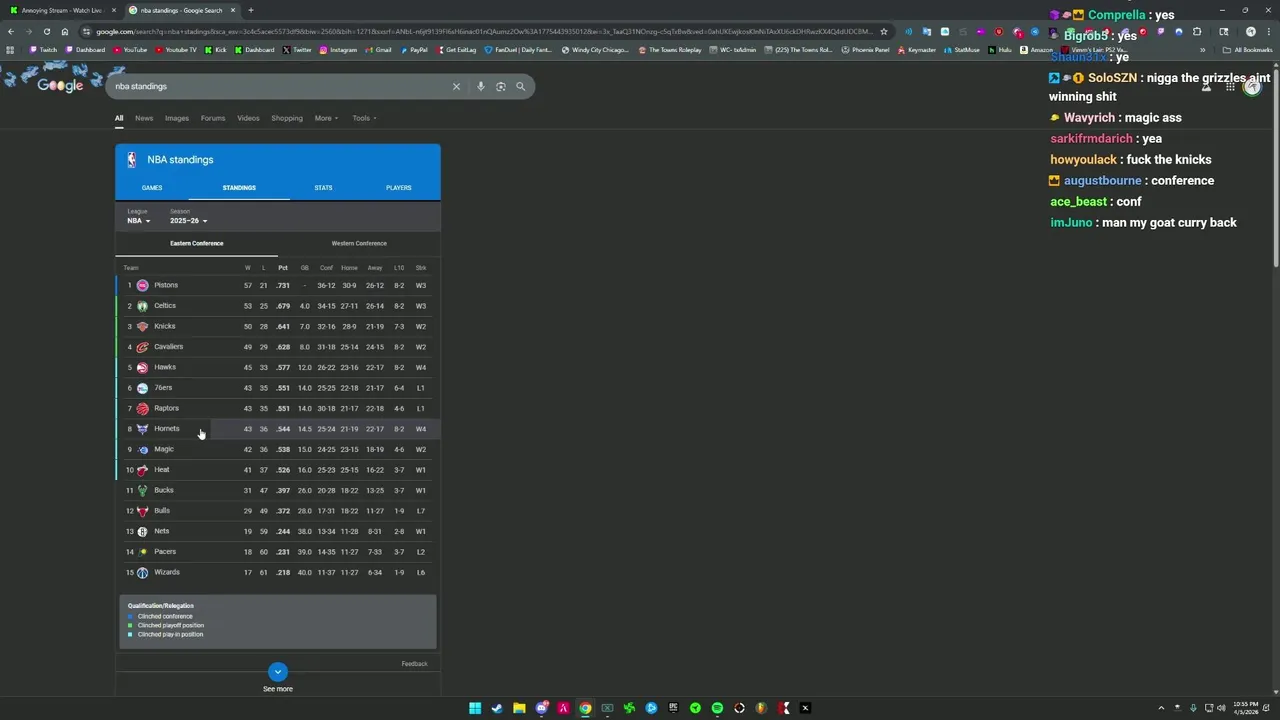Click the NBA standings card title
The height and width of the screenshot is (720, 1280).
[x=180, y=160]
